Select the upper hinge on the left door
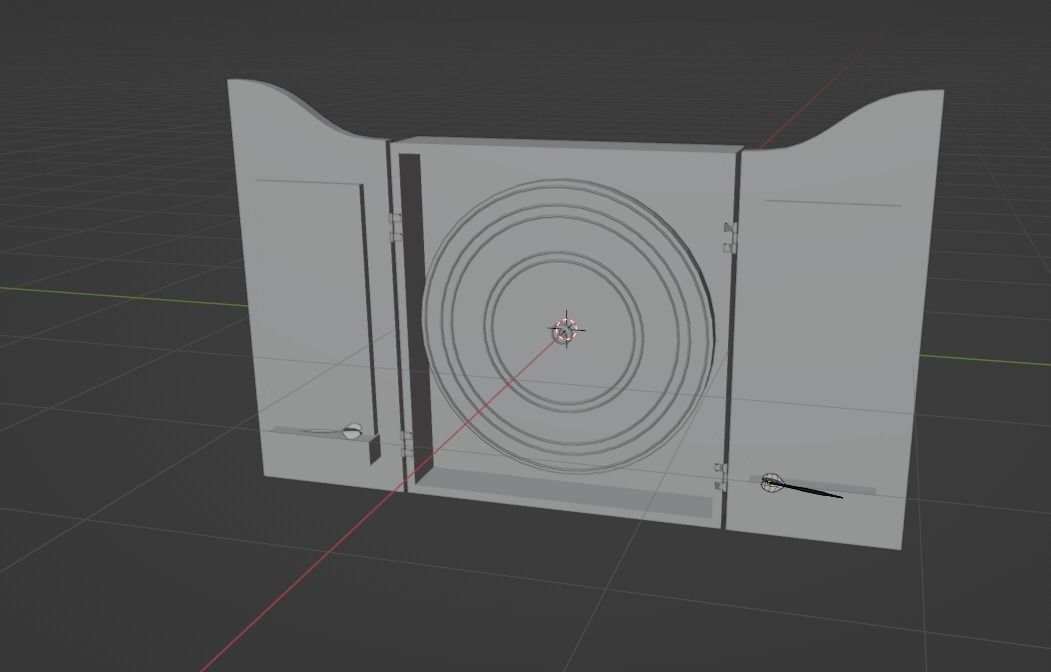The image size is (1051, 672). click(x=395, y=227)
